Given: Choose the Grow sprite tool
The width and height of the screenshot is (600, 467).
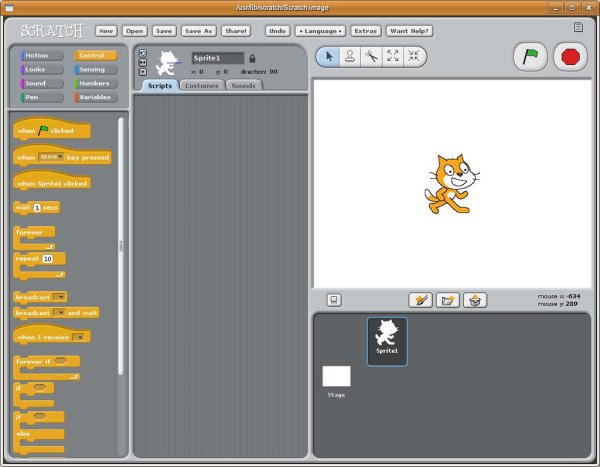Looking at the screenshot, I should point(392,57).
